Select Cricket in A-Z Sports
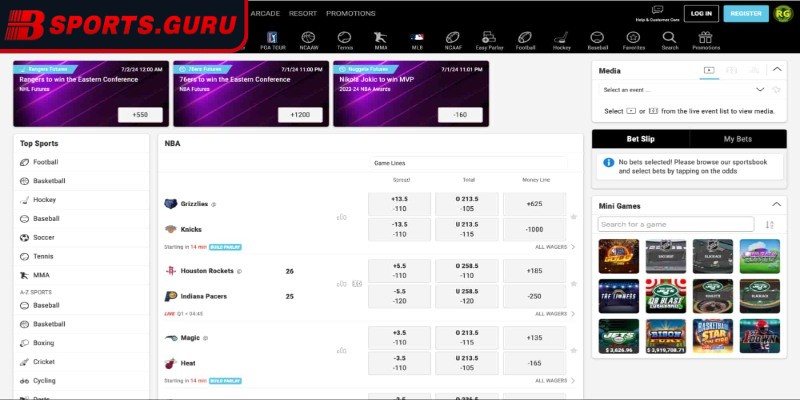This screenshot has height=400, width=800. click(82, 362)
